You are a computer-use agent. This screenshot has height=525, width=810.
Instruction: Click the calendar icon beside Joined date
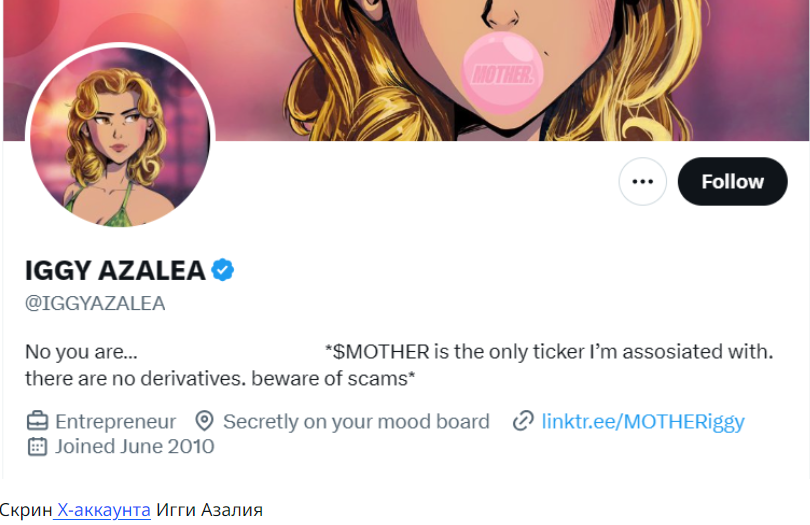click(x=37, y=446)
